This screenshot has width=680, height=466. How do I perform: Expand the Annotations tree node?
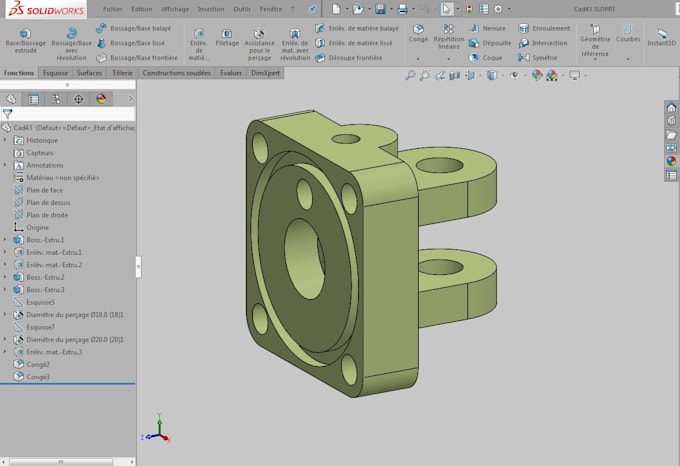[5, 165]
